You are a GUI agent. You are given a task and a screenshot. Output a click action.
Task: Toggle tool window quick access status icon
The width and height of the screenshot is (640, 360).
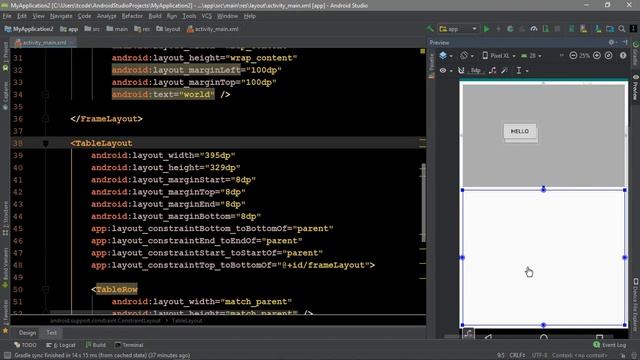click(x=7, y=356)
